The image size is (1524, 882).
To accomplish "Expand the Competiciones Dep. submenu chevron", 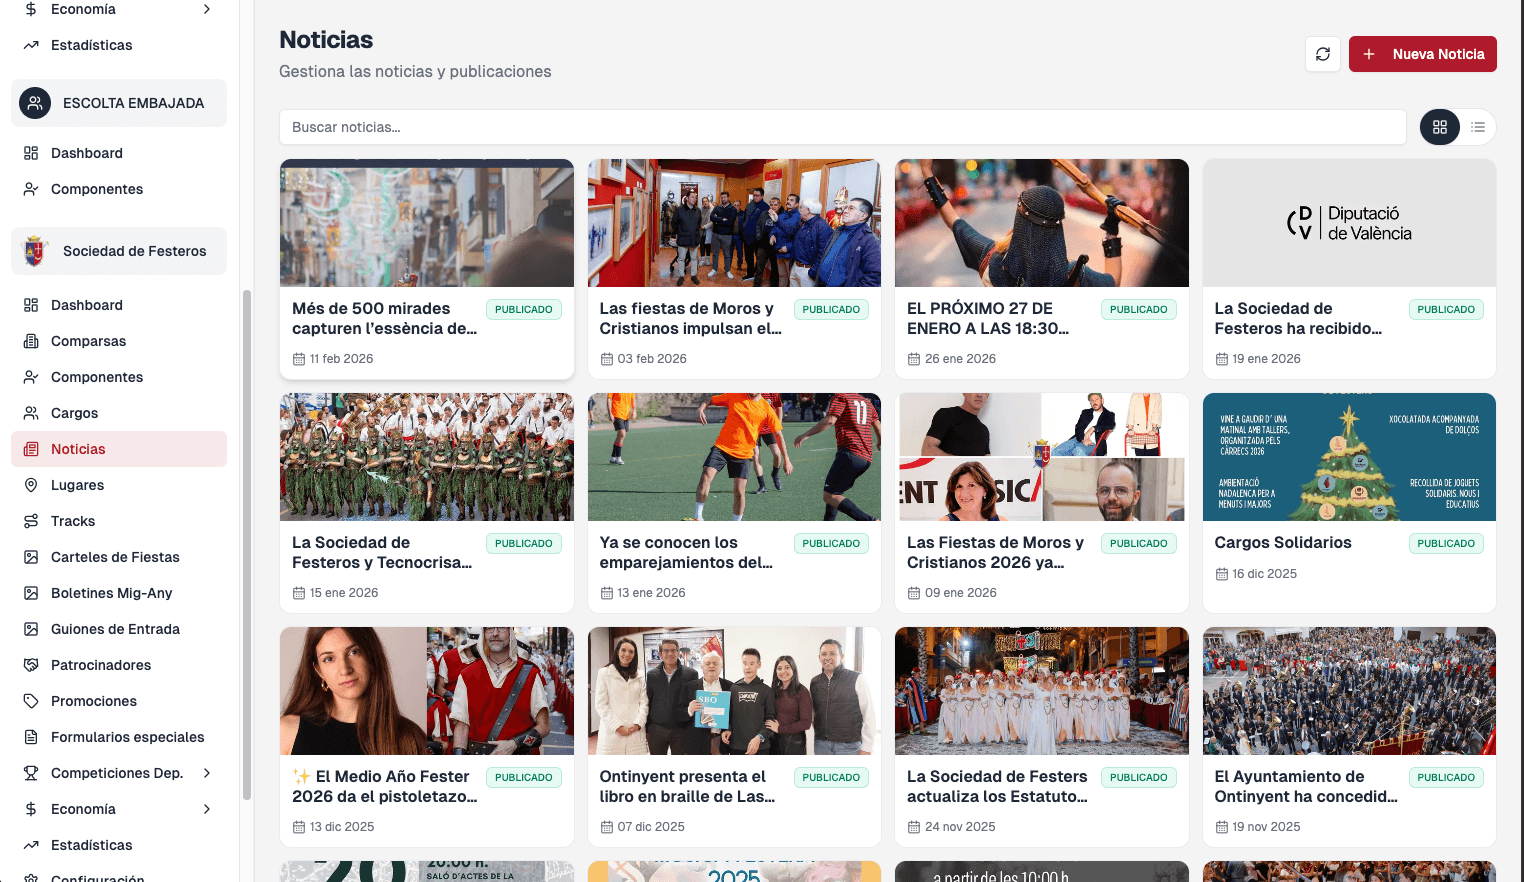I will (x=207, y=773).
